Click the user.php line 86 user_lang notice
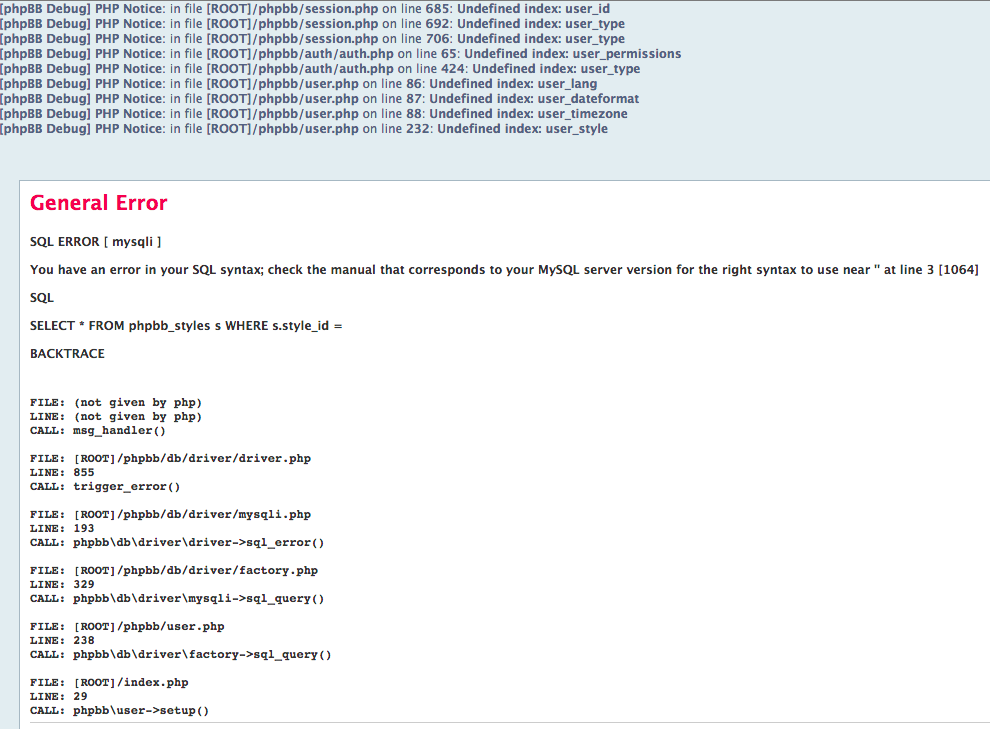 pyautogui.click(x=299, y=84)
